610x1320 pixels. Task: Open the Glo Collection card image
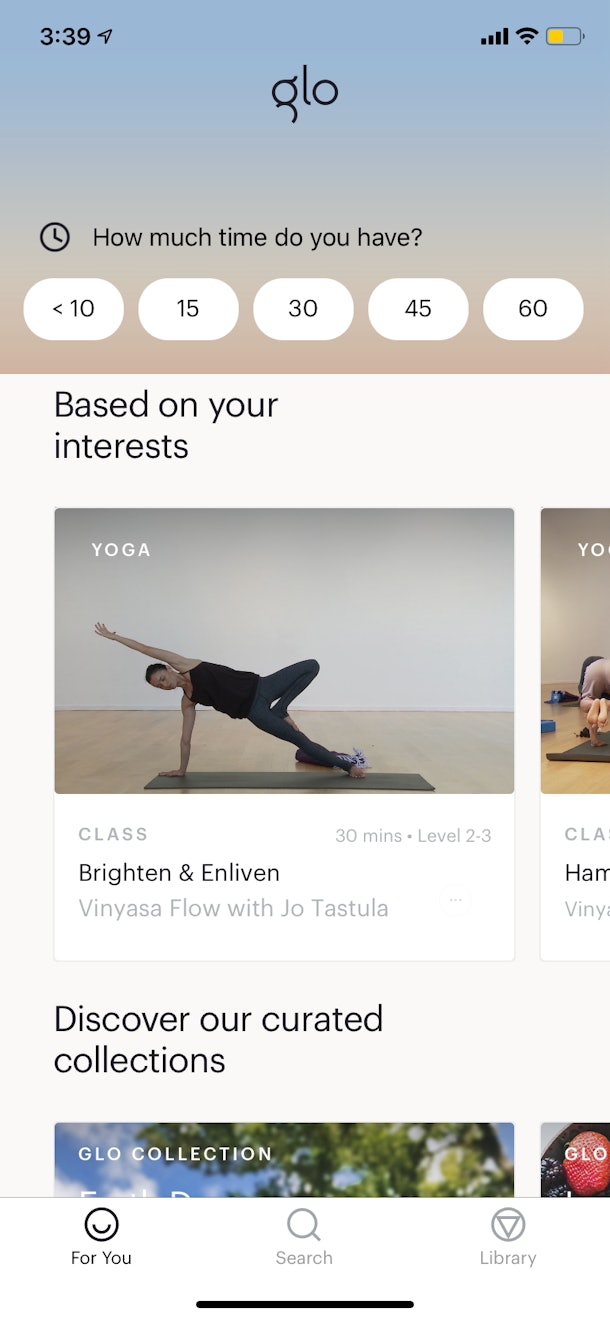(x=285, y=1160)
